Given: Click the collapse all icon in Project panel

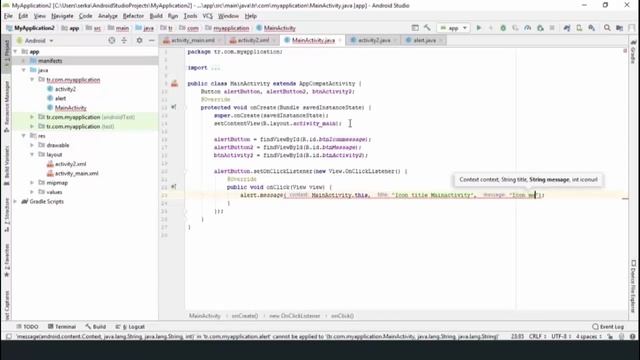Looking at the screenshot, I should [124, 40].
